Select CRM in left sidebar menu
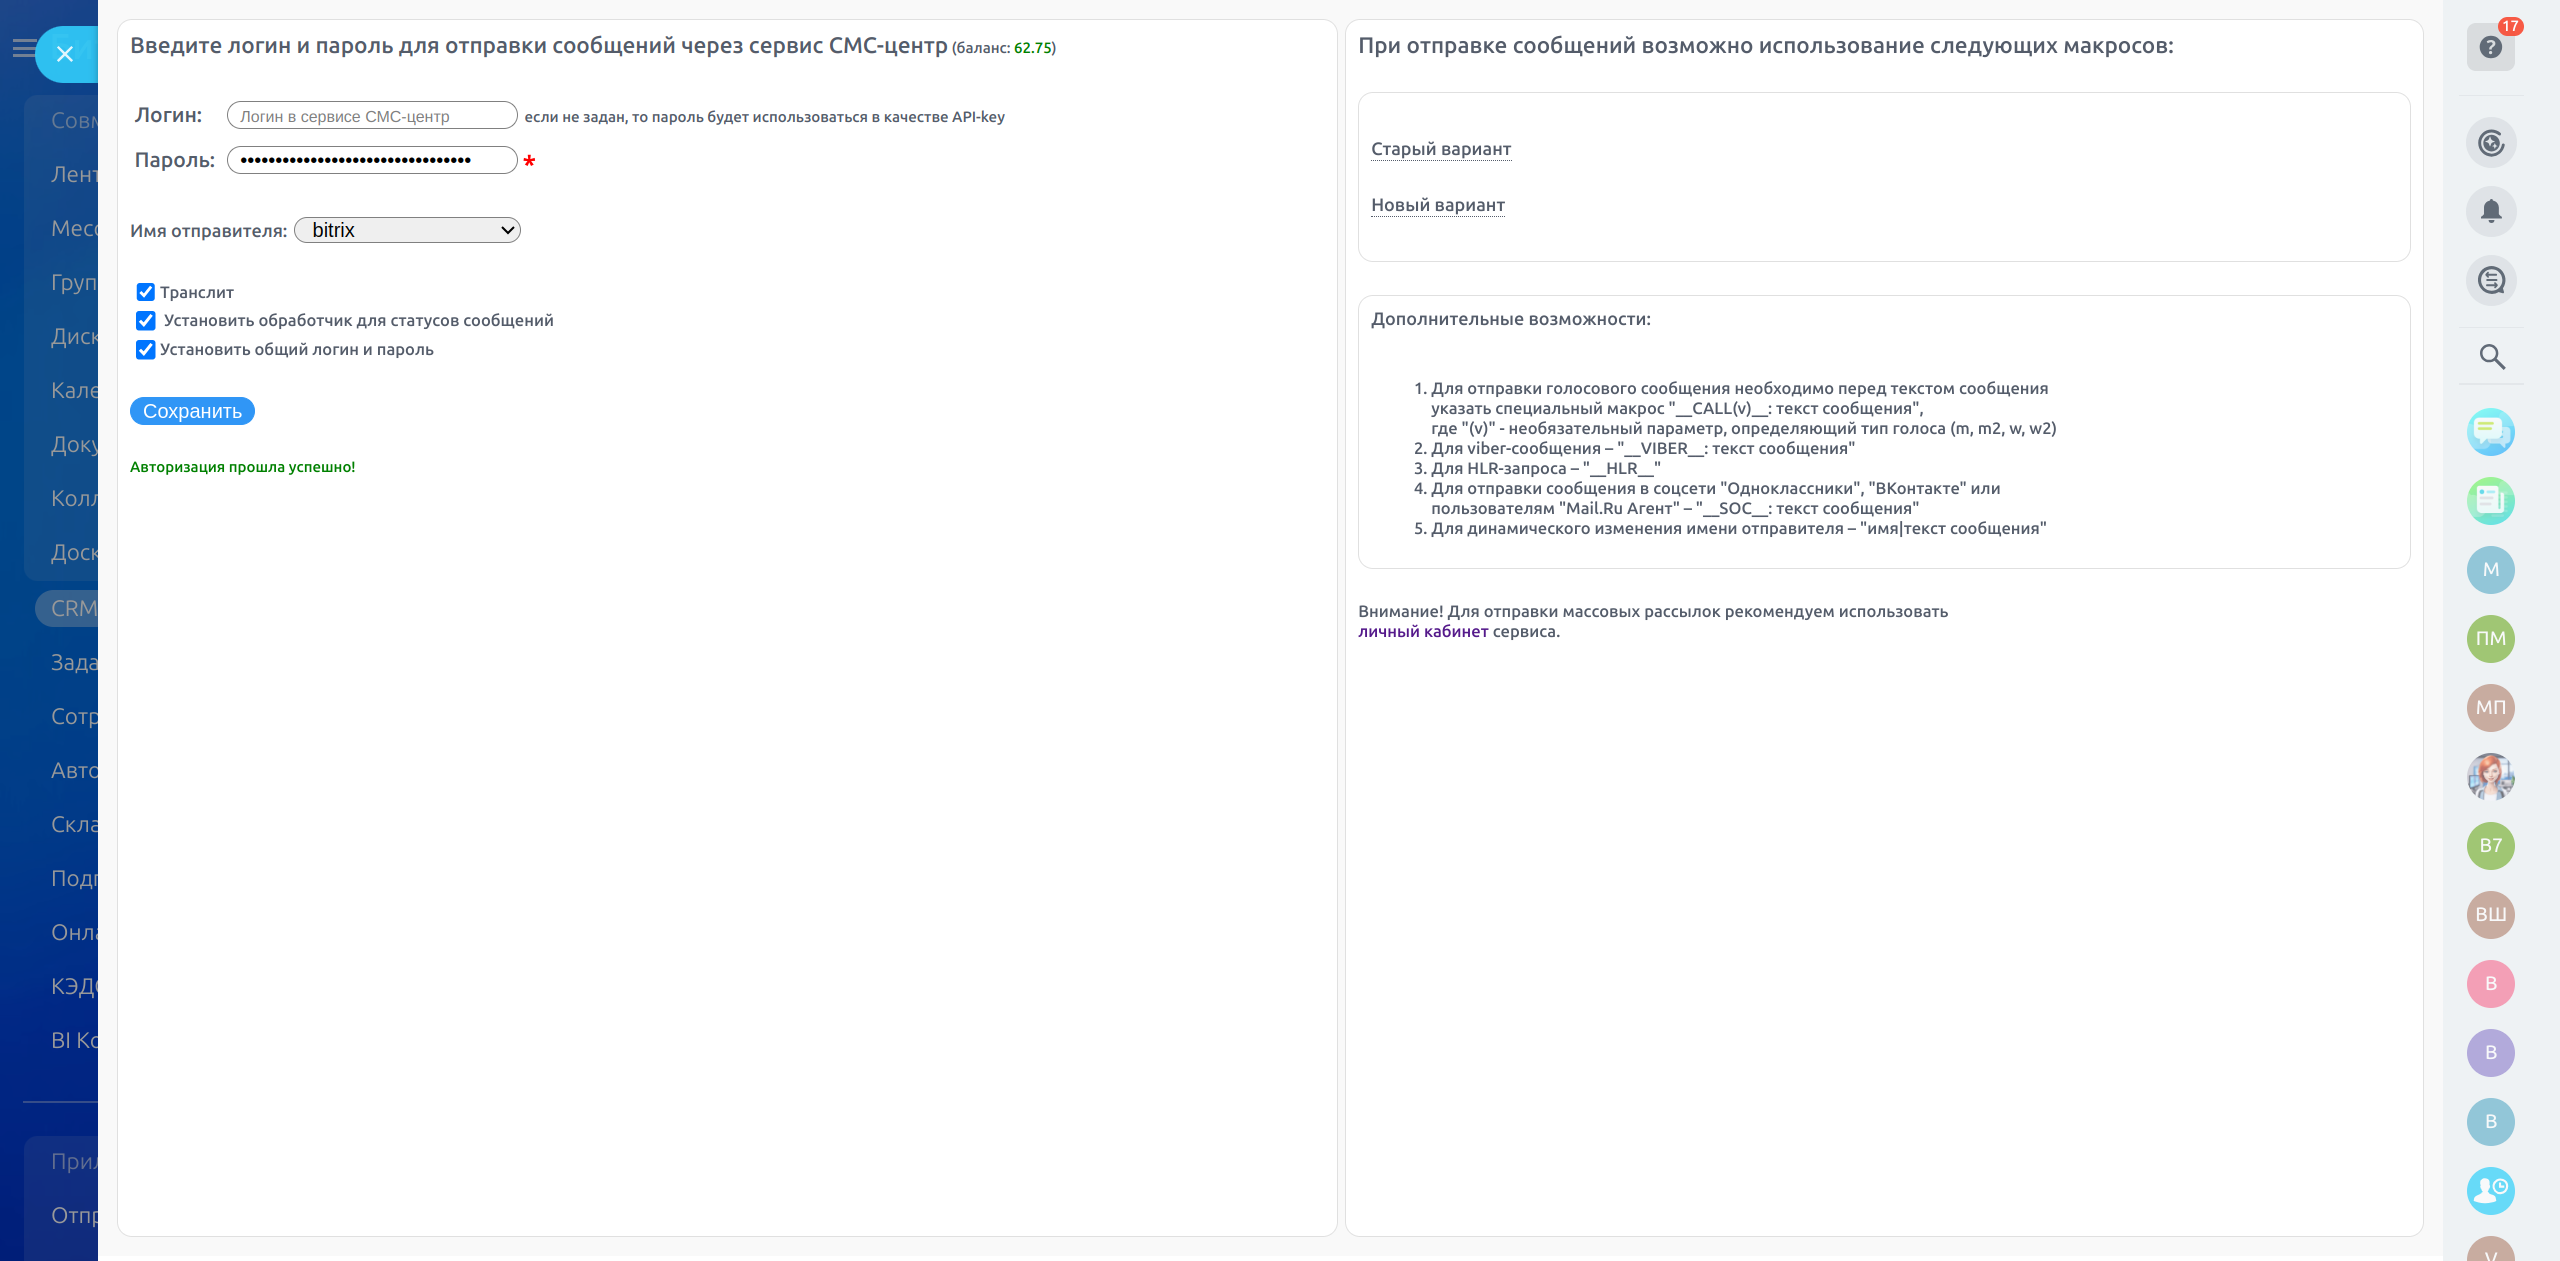2560x1261 pixels. tap(72, 608)
